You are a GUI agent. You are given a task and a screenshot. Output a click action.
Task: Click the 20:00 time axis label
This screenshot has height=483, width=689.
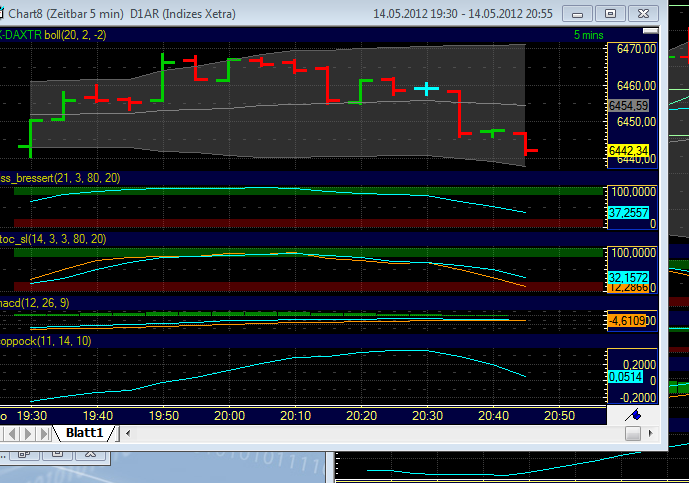point(230,416)
